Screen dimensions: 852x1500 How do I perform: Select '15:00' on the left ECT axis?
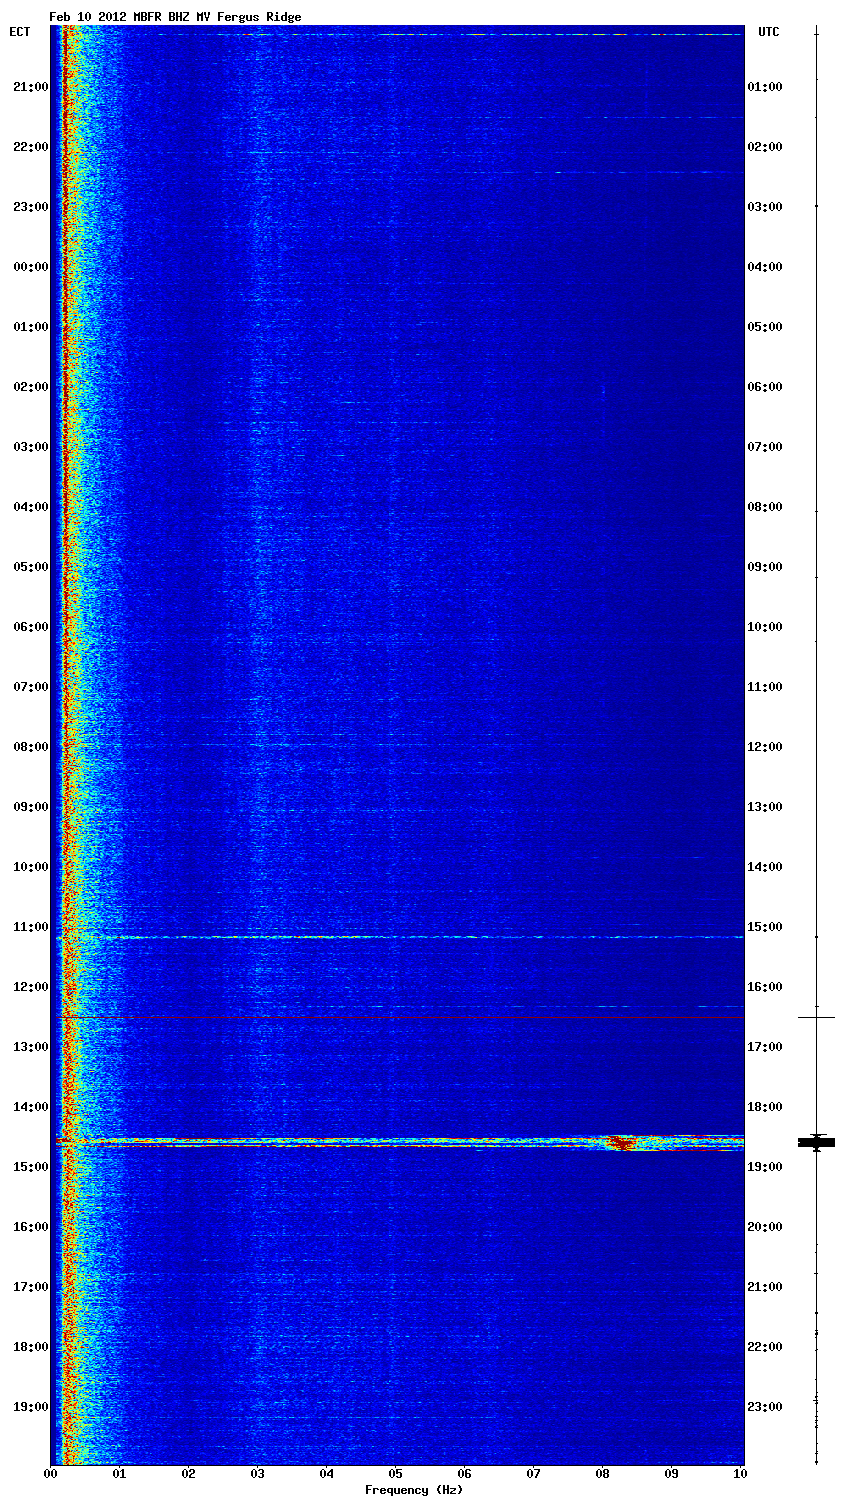30,1167
